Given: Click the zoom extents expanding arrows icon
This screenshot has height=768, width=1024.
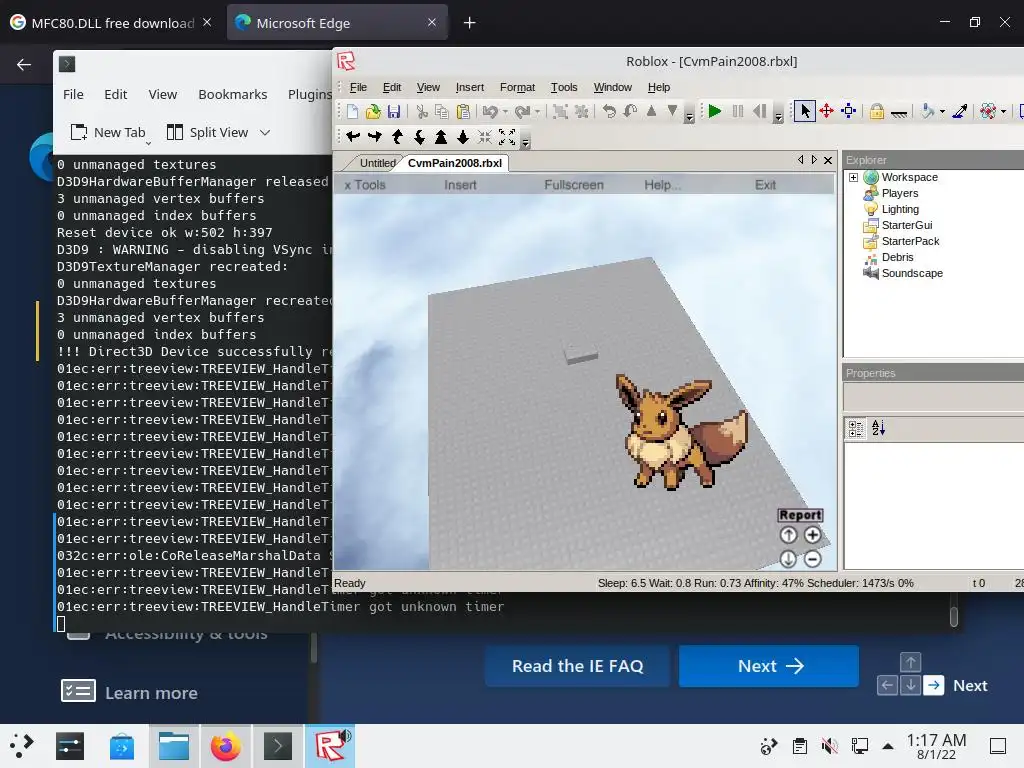Looking at the screenshot, I should (x=507, y=136).
